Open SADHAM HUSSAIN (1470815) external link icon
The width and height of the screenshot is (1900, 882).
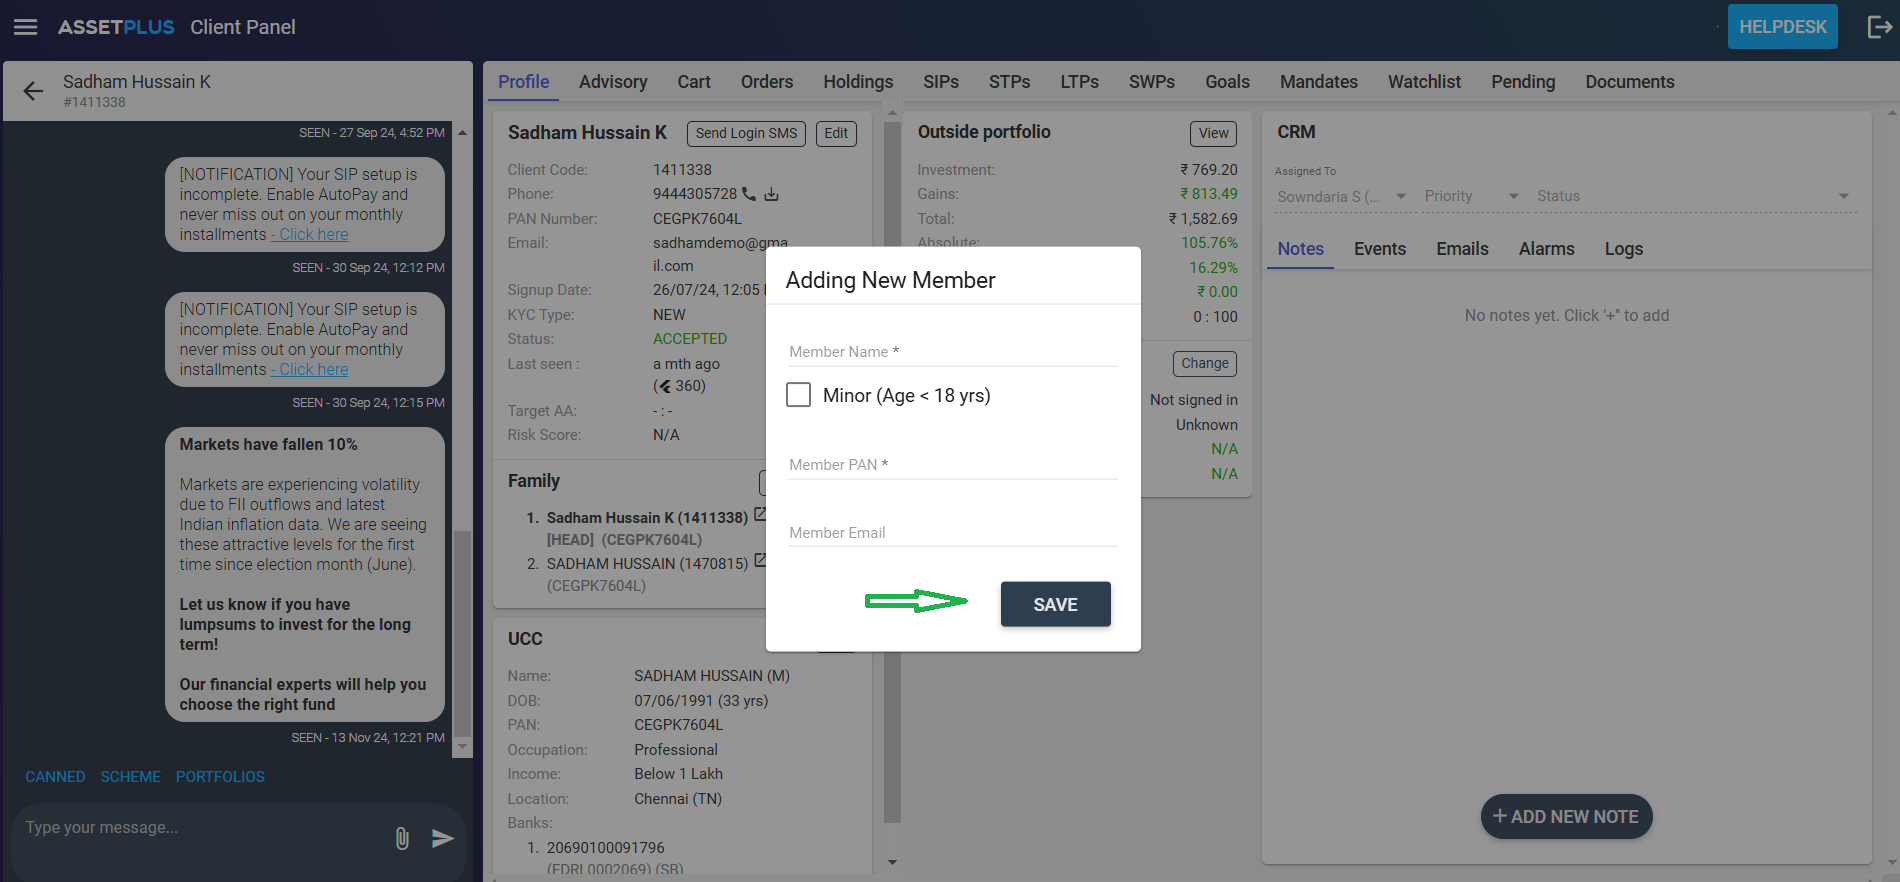point(760,560)
